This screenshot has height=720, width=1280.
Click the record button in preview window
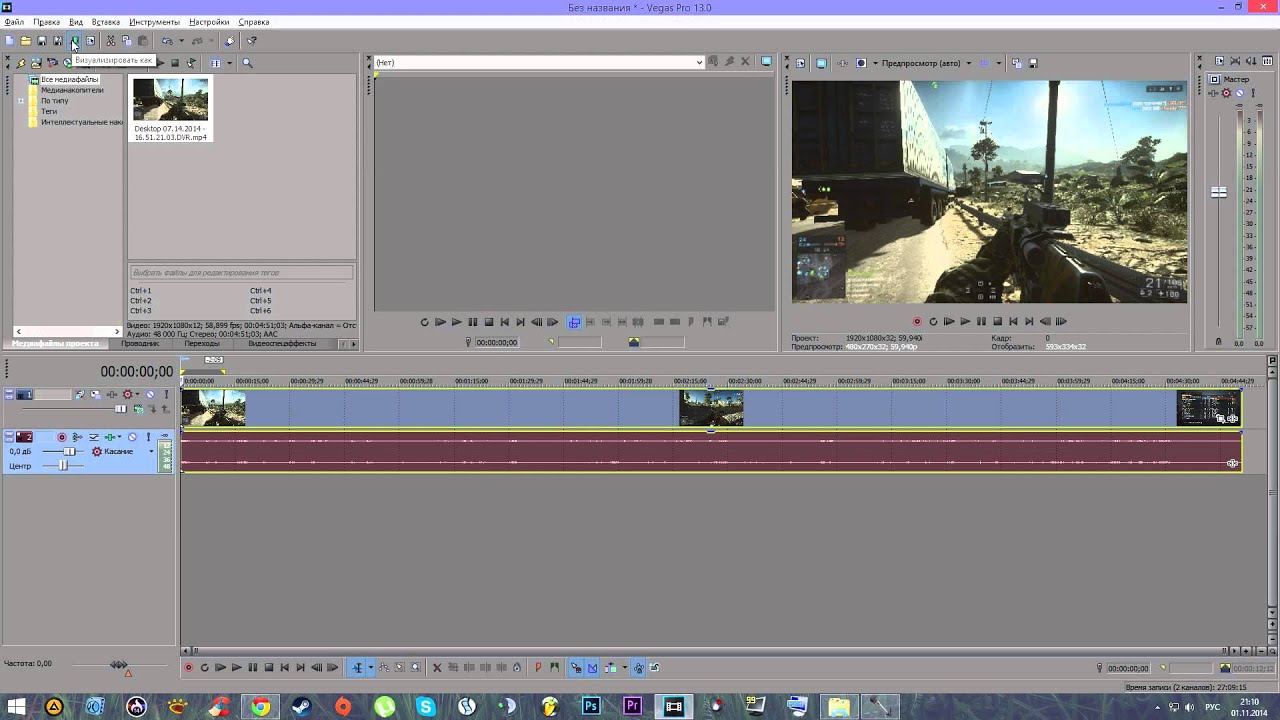(917, 321)
